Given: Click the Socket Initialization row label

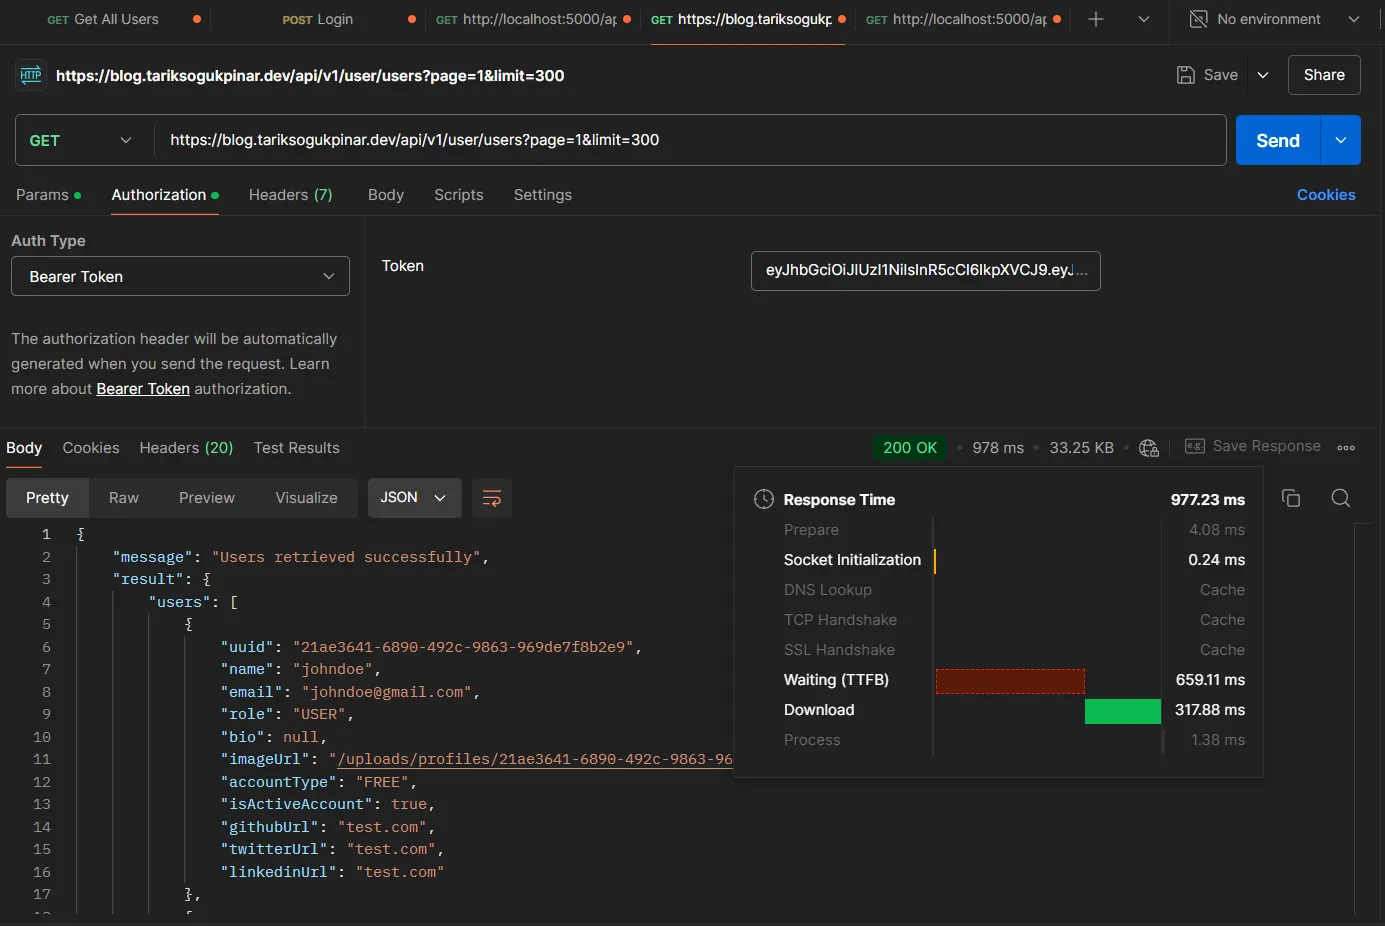Looking at the screenshot, I should point(852,560).
